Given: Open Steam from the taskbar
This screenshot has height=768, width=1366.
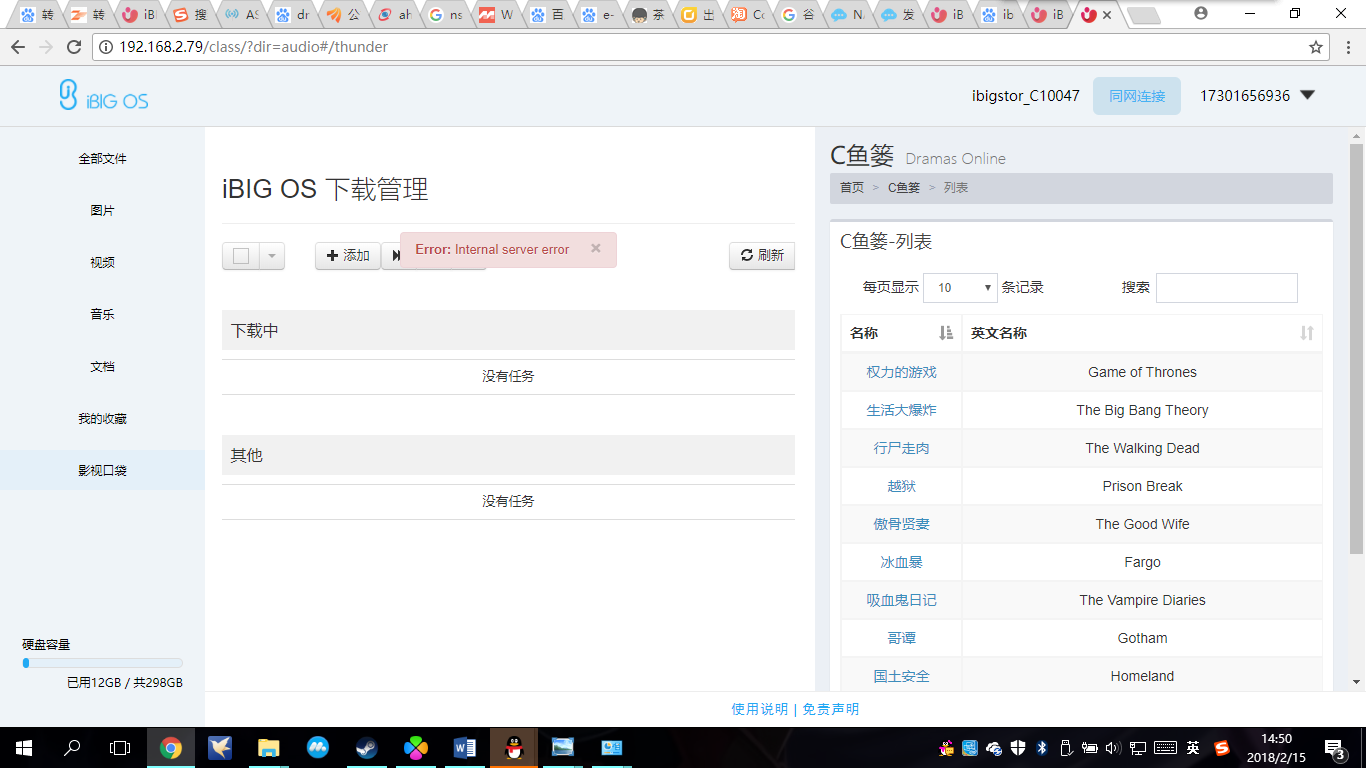Looking at the screenshot, I should pos(366,747).
